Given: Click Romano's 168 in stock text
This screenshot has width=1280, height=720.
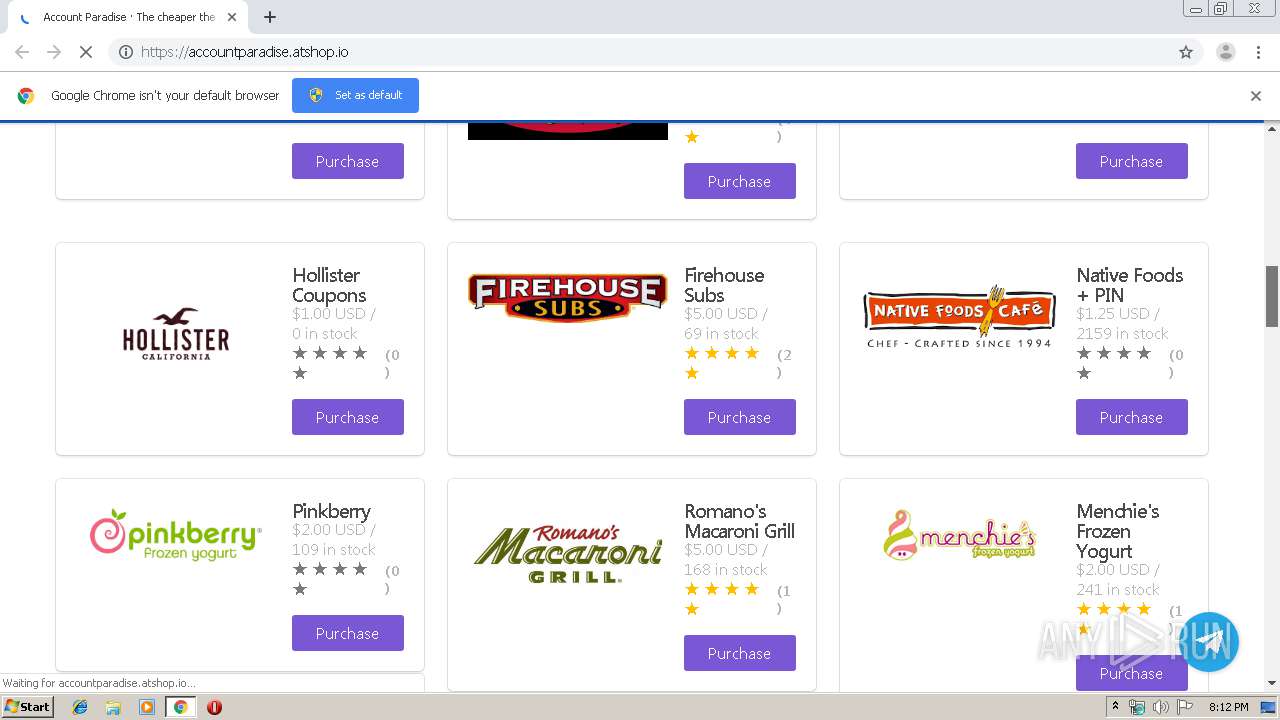Looking at the screenshot, I should 726,569.
